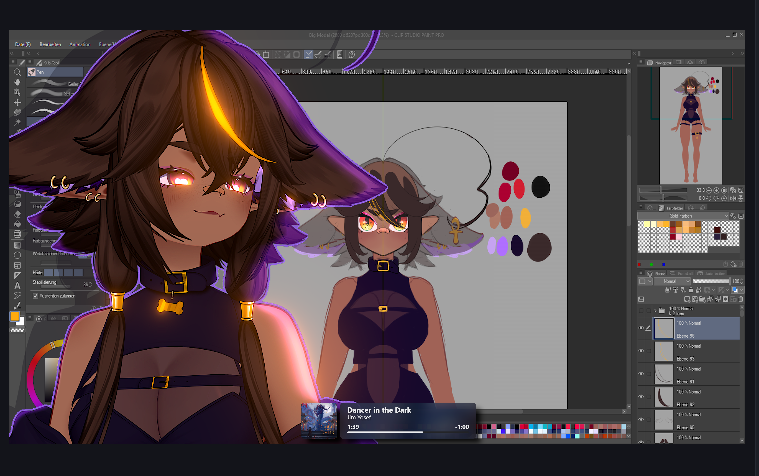
Task: Toggle the first checkbox of folder layer row
Action: coord(641,310)
